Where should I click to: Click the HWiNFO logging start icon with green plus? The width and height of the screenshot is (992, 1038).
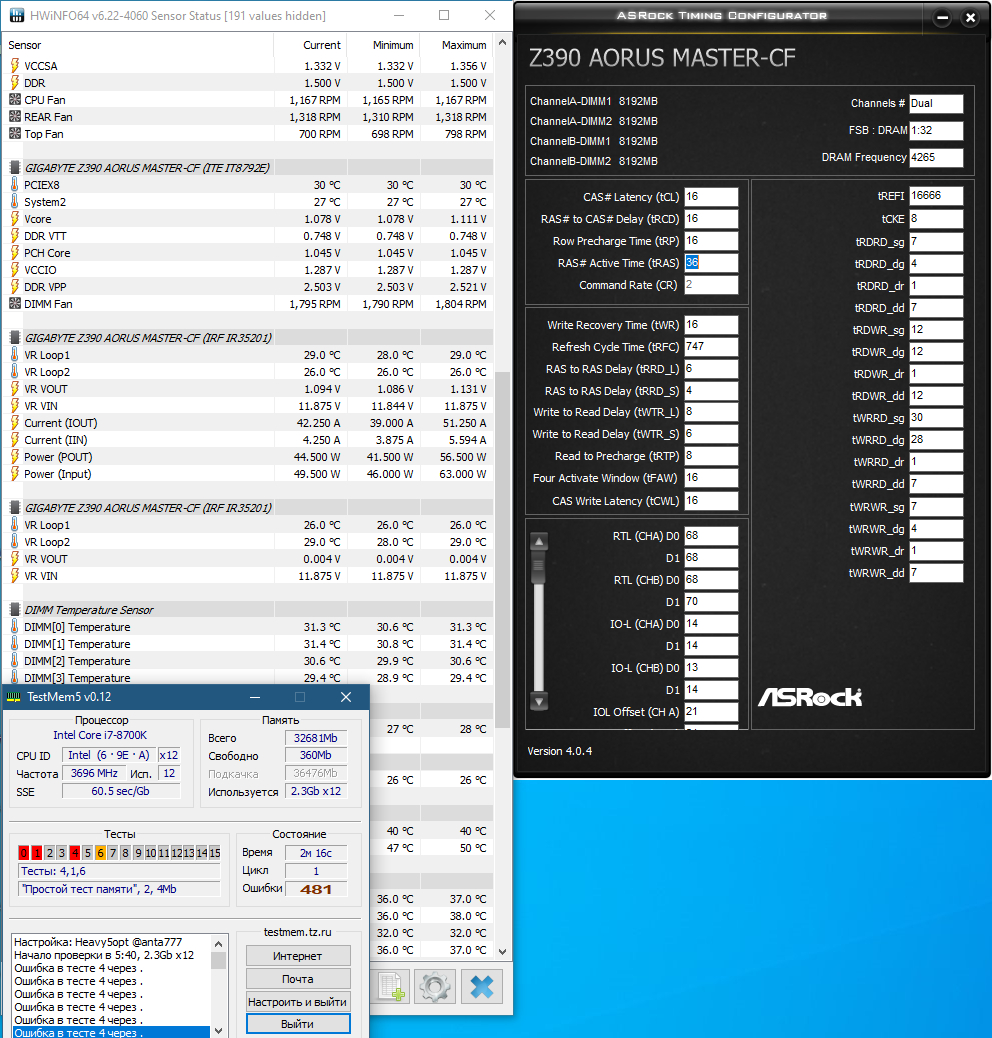click(x=392, y=987)
